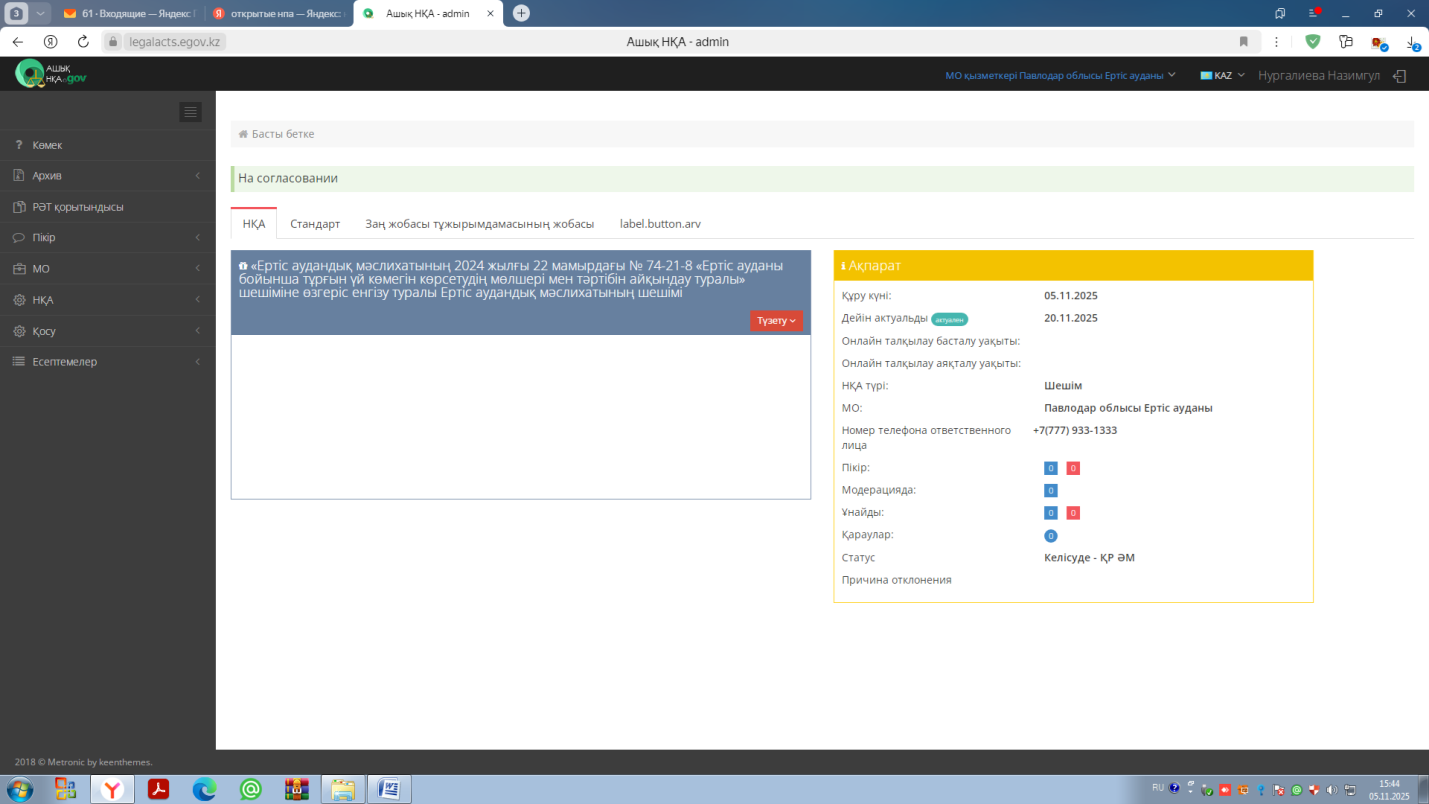Click the browser back arrow
The width and height of the screenshot is (1429, 804).
18,42
